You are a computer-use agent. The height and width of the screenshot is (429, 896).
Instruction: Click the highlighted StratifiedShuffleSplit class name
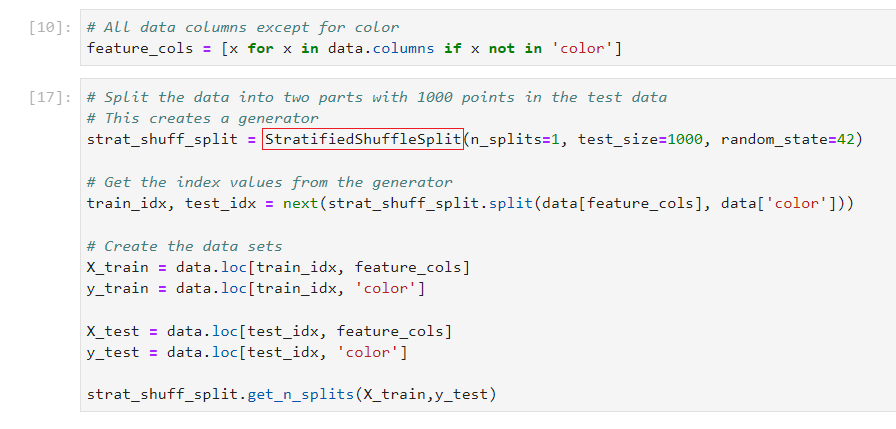pyautogui.click(x=363, y=139)
